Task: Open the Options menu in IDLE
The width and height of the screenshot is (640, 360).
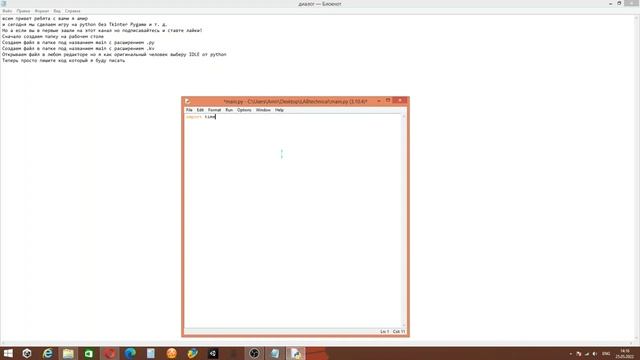Action: [244, 110]
